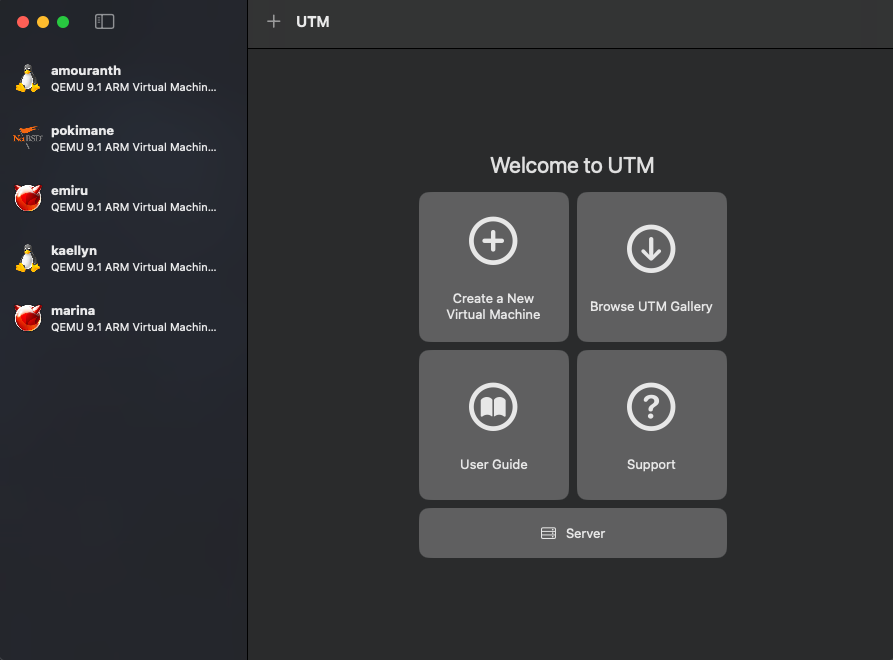Click the red FreeBSD icon beside emiru
Screen dimensions: 893x660
tap(28, 198)
